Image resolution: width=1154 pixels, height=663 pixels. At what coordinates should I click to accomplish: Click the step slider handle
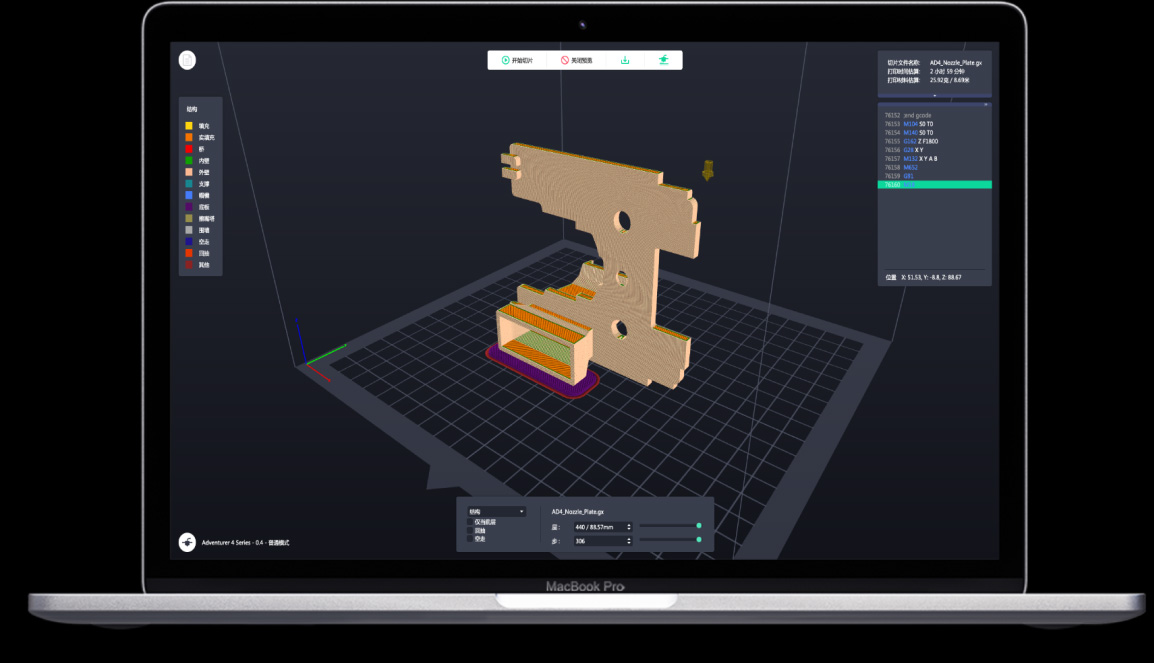699,540
